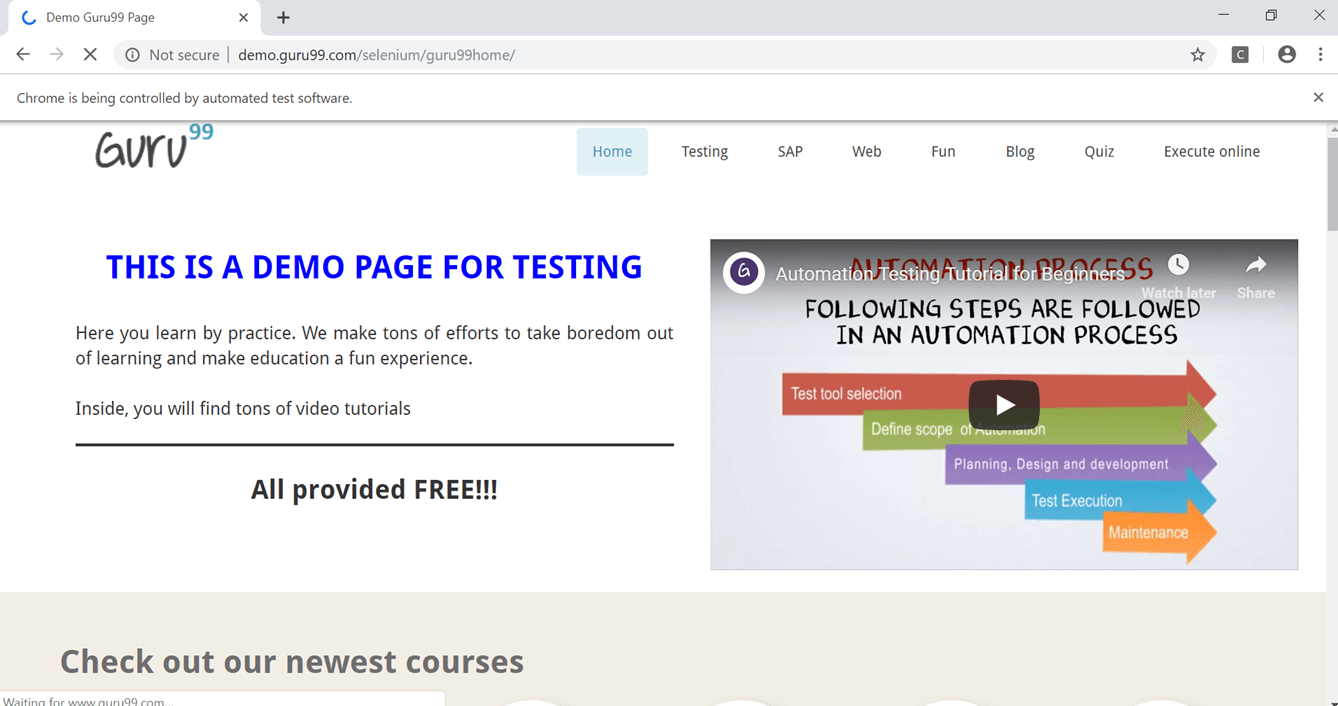
Task: Go to the Blog page
Action: click(x=1019, y=152)
